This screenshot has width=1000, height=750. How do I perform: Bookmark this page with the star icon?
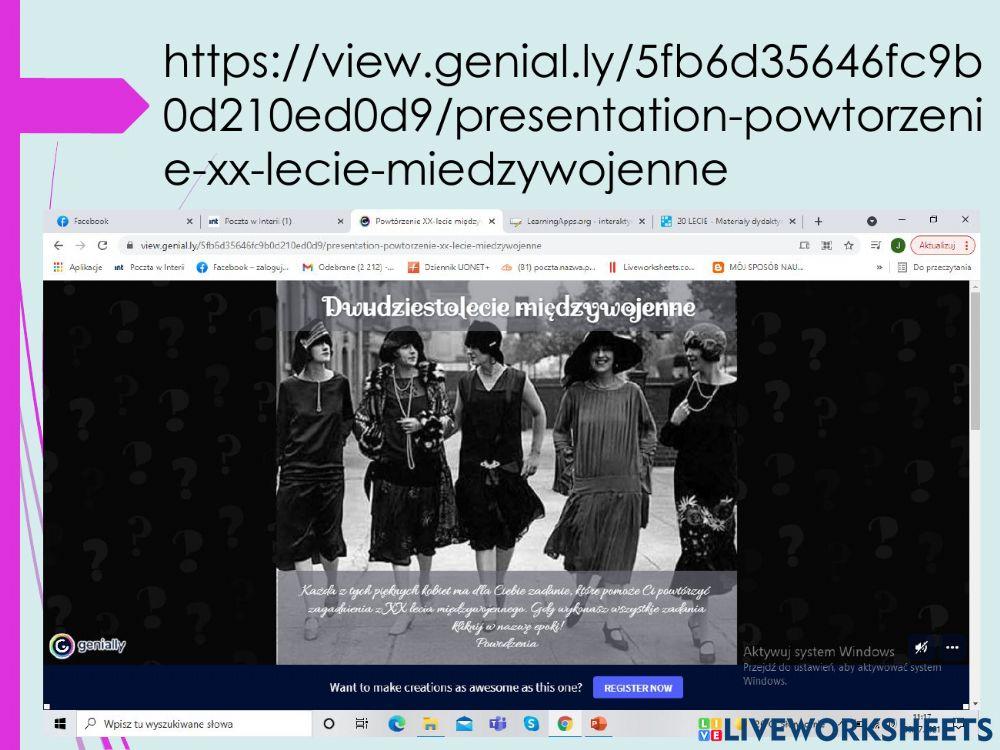(x=849, y=245)
